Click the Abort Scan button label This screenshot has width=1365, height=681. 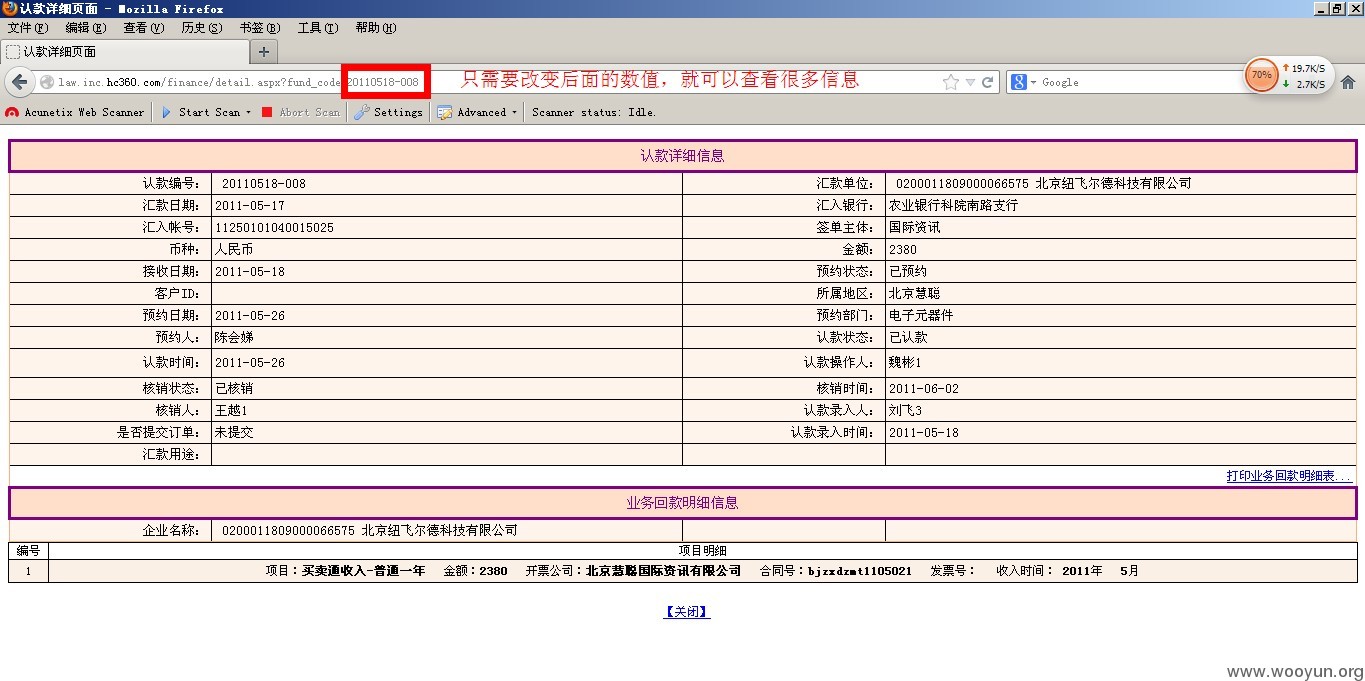(x=310, y=112)
